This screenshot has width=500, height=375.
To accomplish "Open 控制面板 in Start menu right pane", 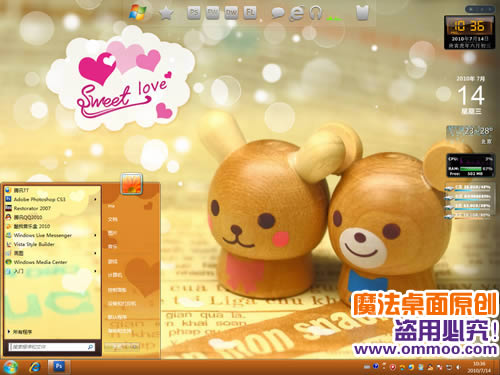I will (117, 290).
